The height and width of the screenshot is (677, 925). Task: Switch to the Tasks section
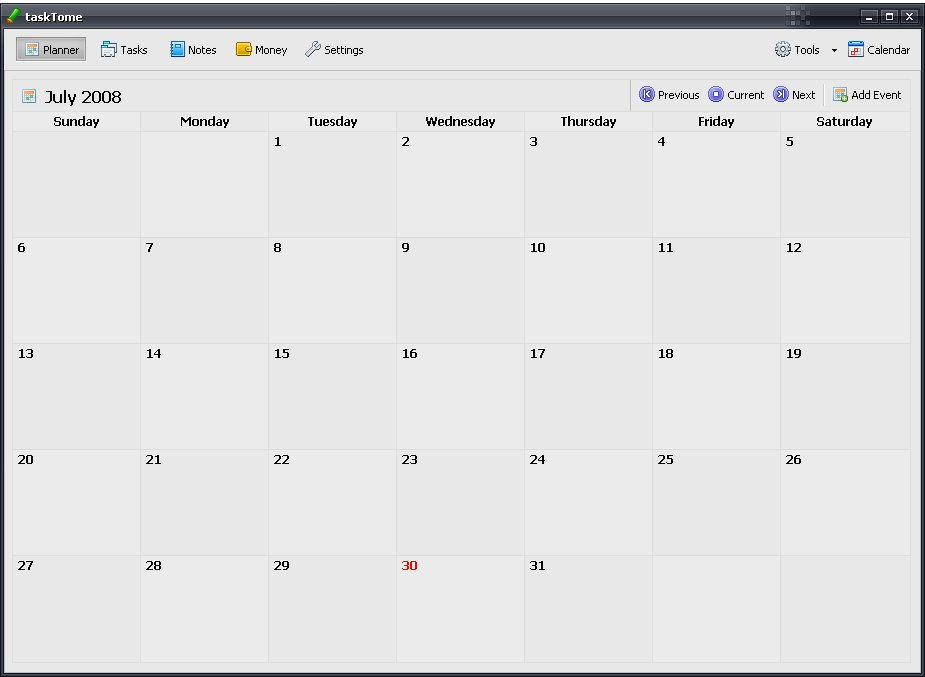[124, 50]
